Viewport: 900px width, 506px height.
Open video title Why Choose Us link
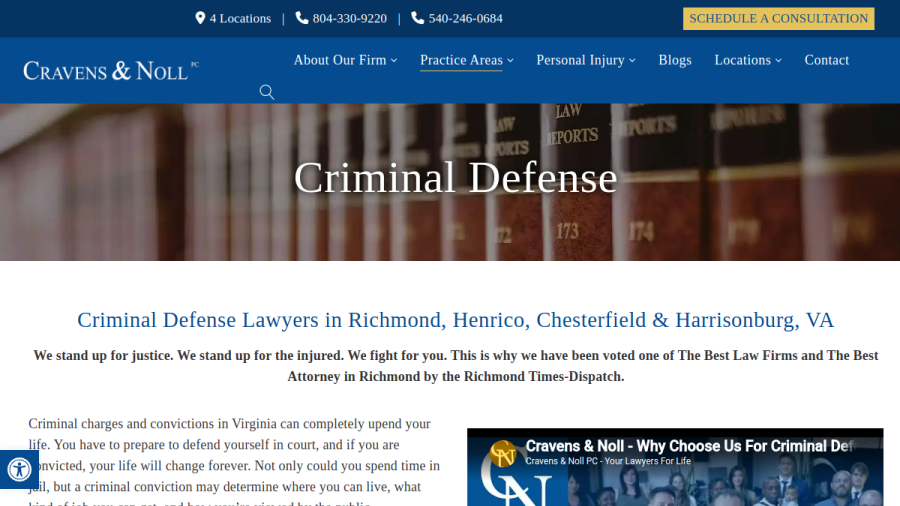(689, 446)
